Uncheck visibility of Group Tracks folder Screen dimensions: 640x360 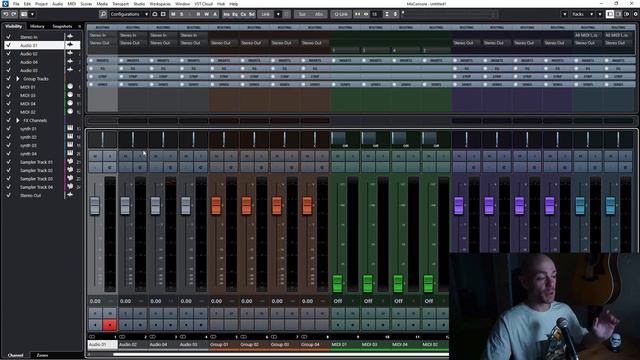click(8, 78)
